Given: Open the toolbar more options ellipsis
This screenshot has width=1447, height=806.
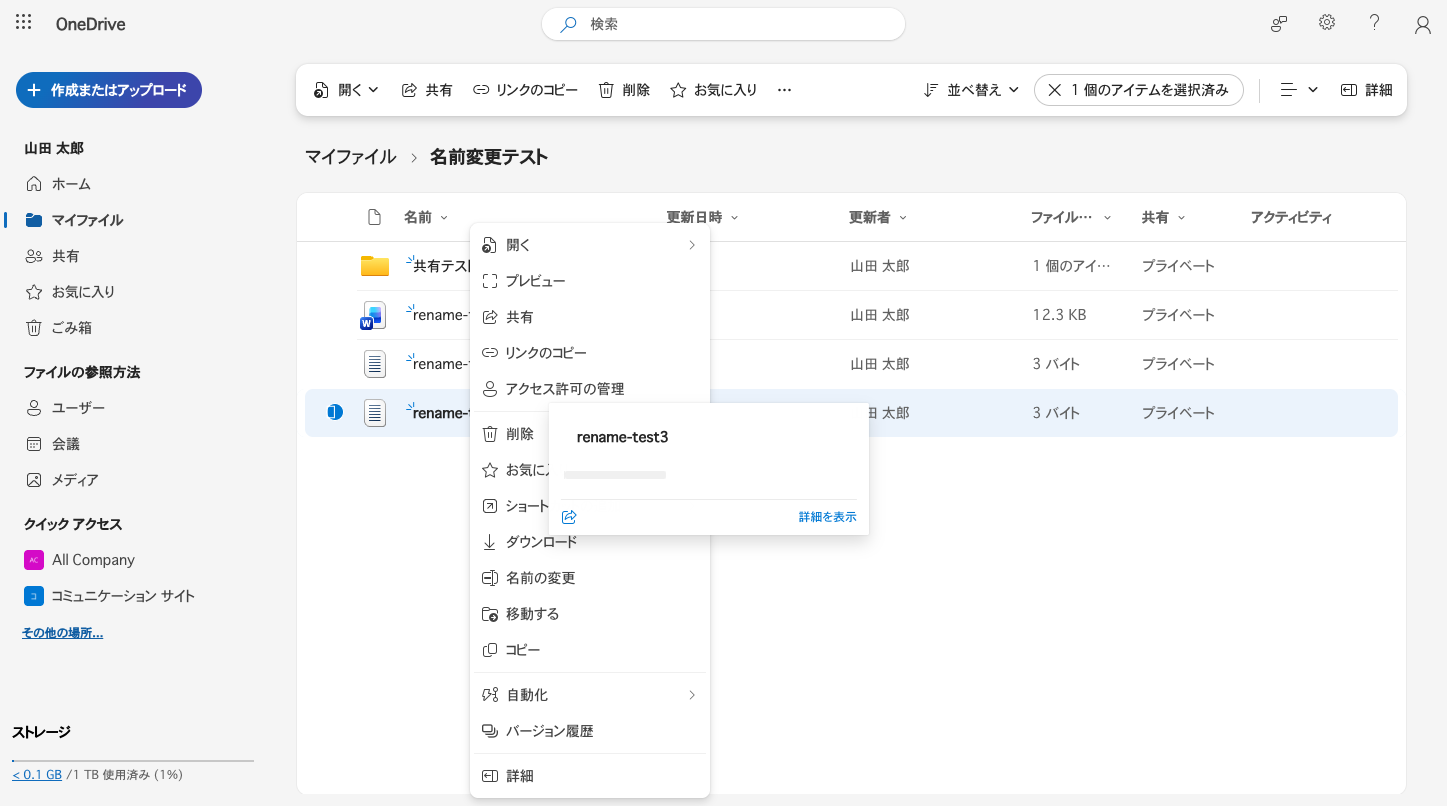Looking at the screenshot, I should (784, 90).
